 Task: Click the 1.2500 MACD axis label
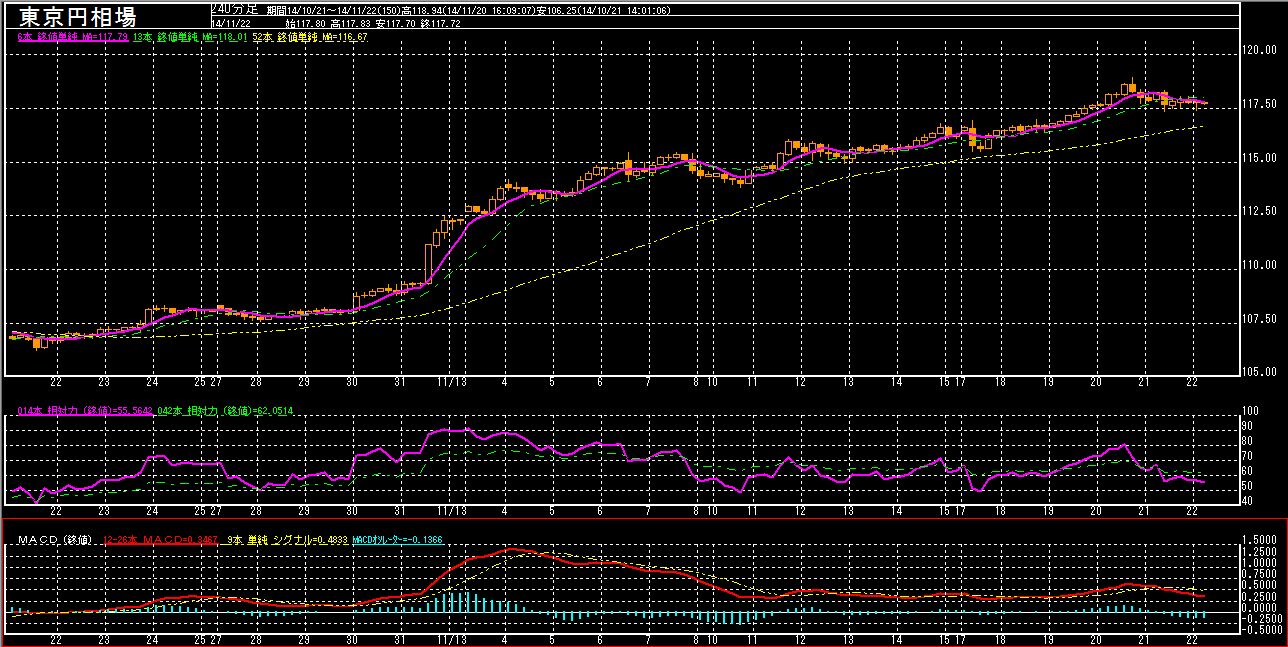(1257, 551)
